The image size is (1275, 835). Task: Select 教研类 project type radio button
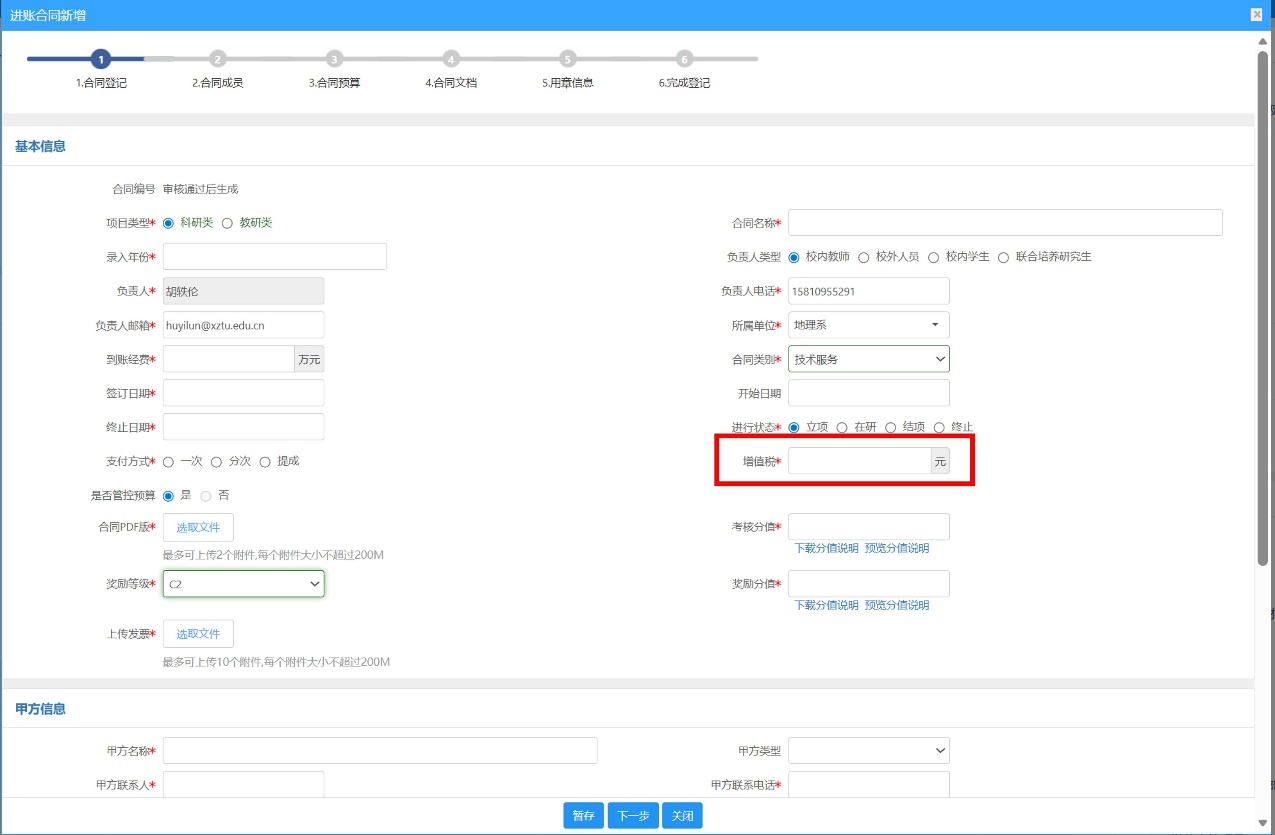tap(227, 223)
